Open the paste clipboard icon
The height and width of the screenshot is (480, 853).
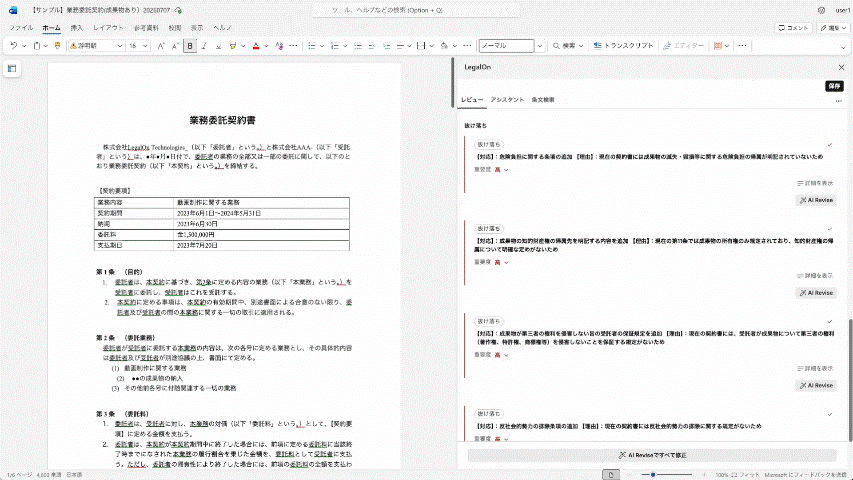37,46
